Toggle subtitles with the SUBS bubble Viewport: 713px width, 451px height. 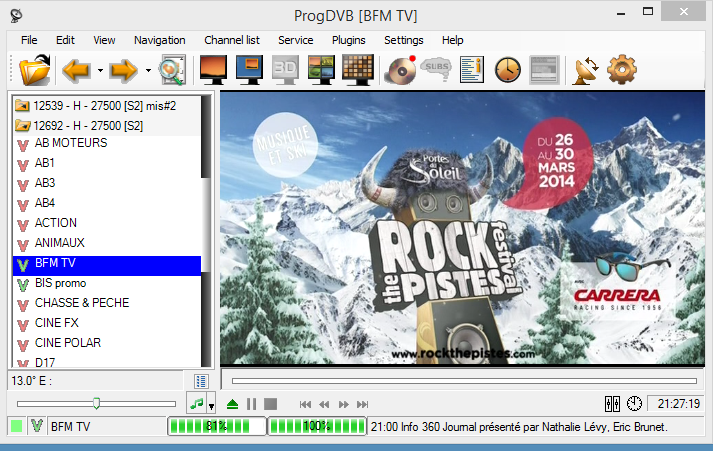click(x=437, y=69)
